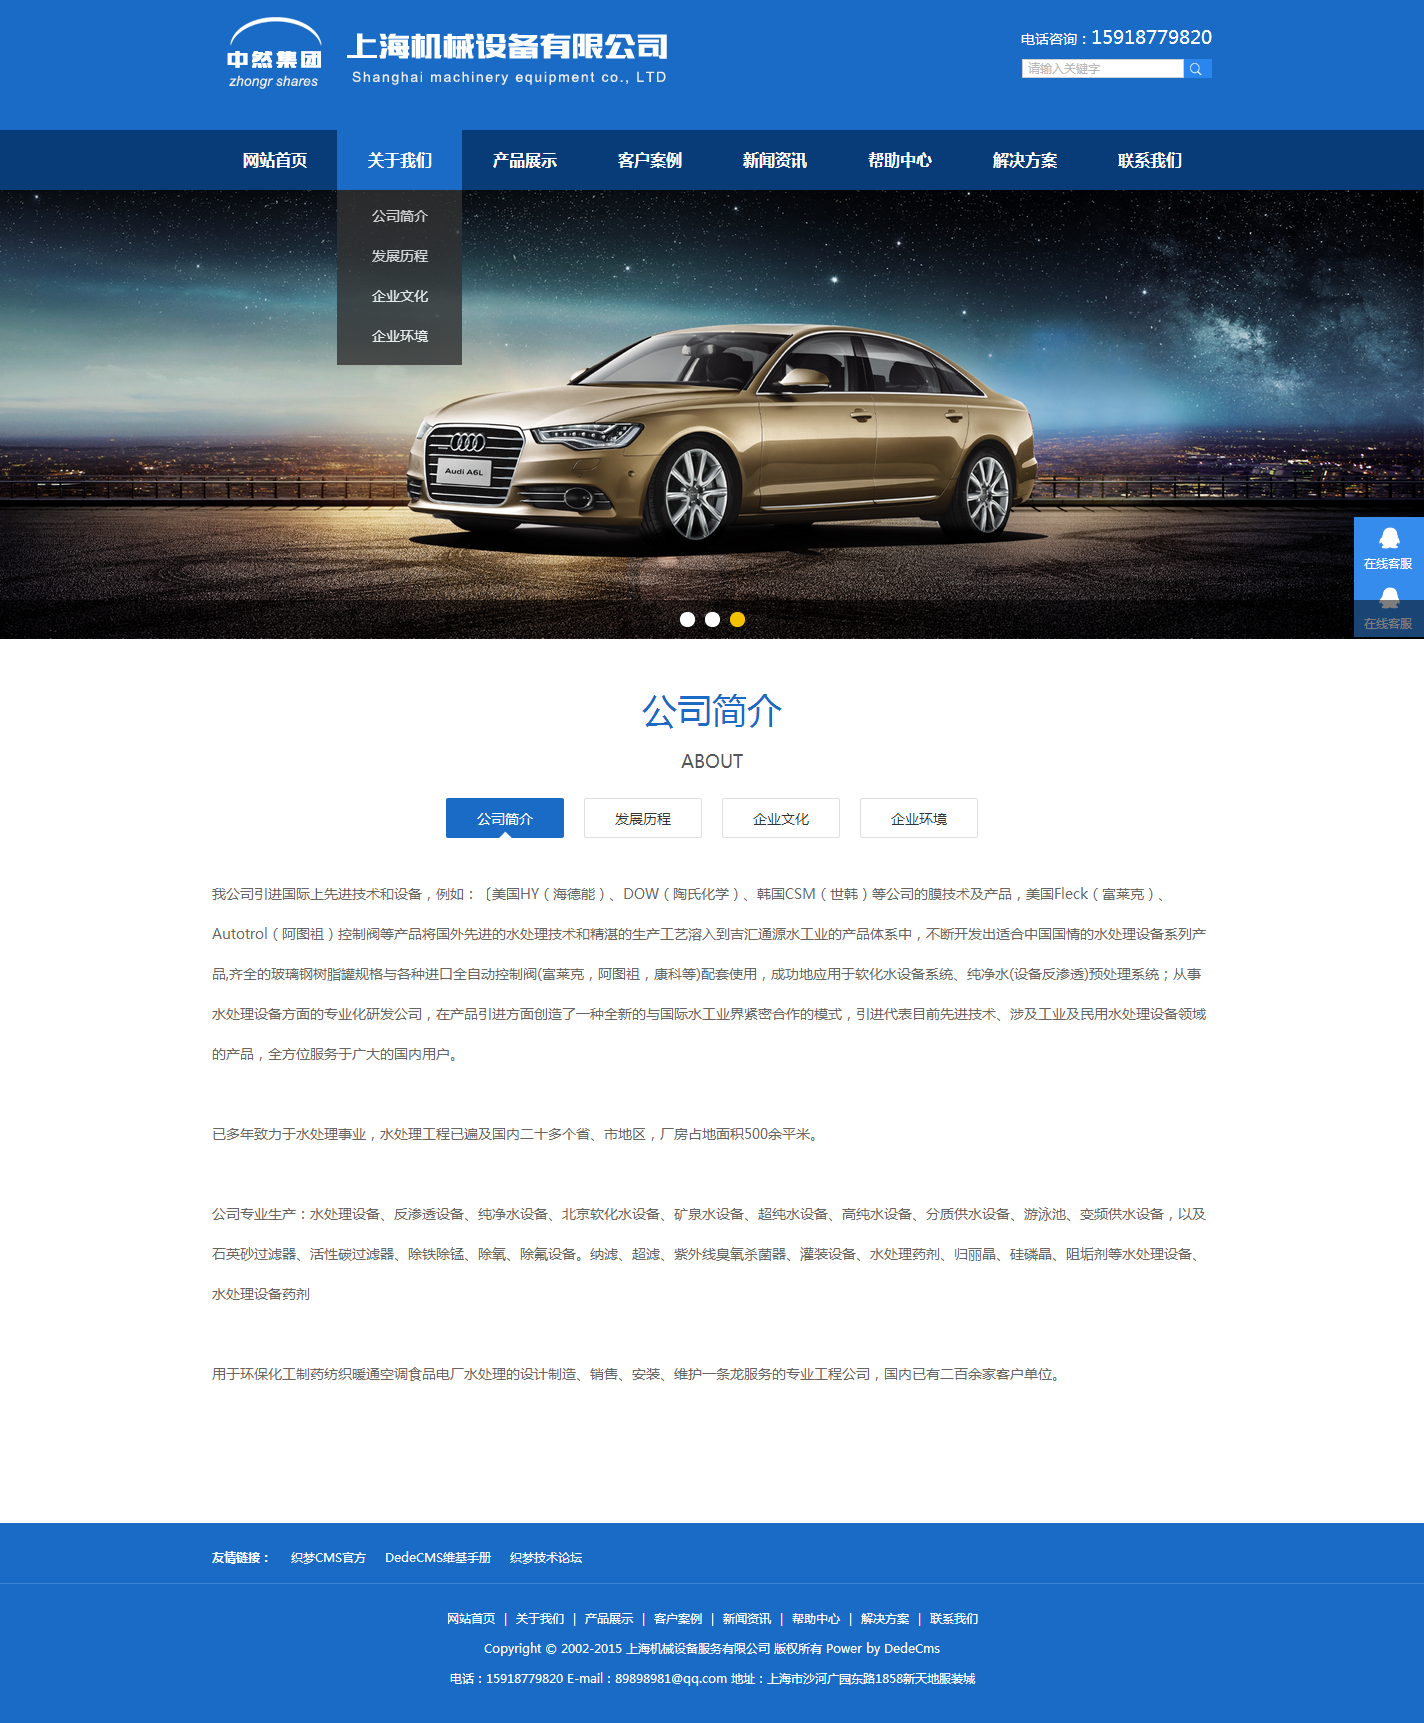Screen dimensions: 1424x1723
Task: Go to 网站首页 in main navigation
Action: (275, 160)
